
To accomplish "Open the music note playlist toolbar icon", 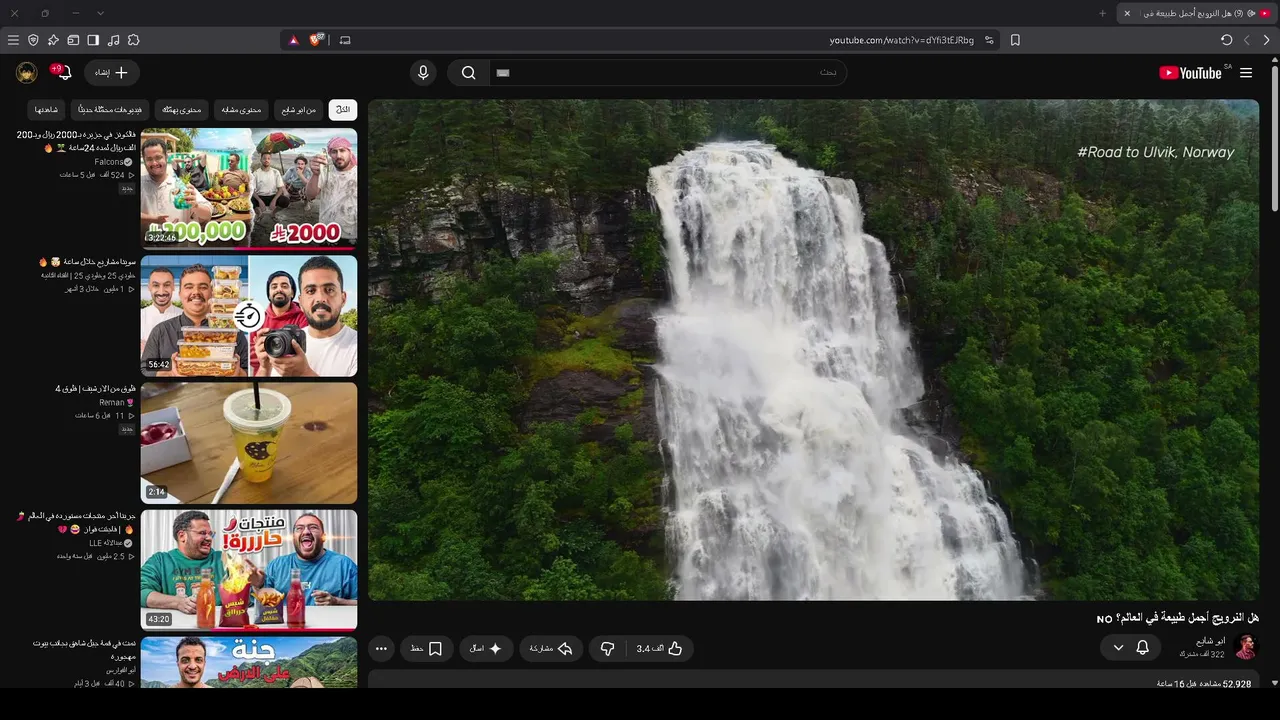I will [113, 40].
